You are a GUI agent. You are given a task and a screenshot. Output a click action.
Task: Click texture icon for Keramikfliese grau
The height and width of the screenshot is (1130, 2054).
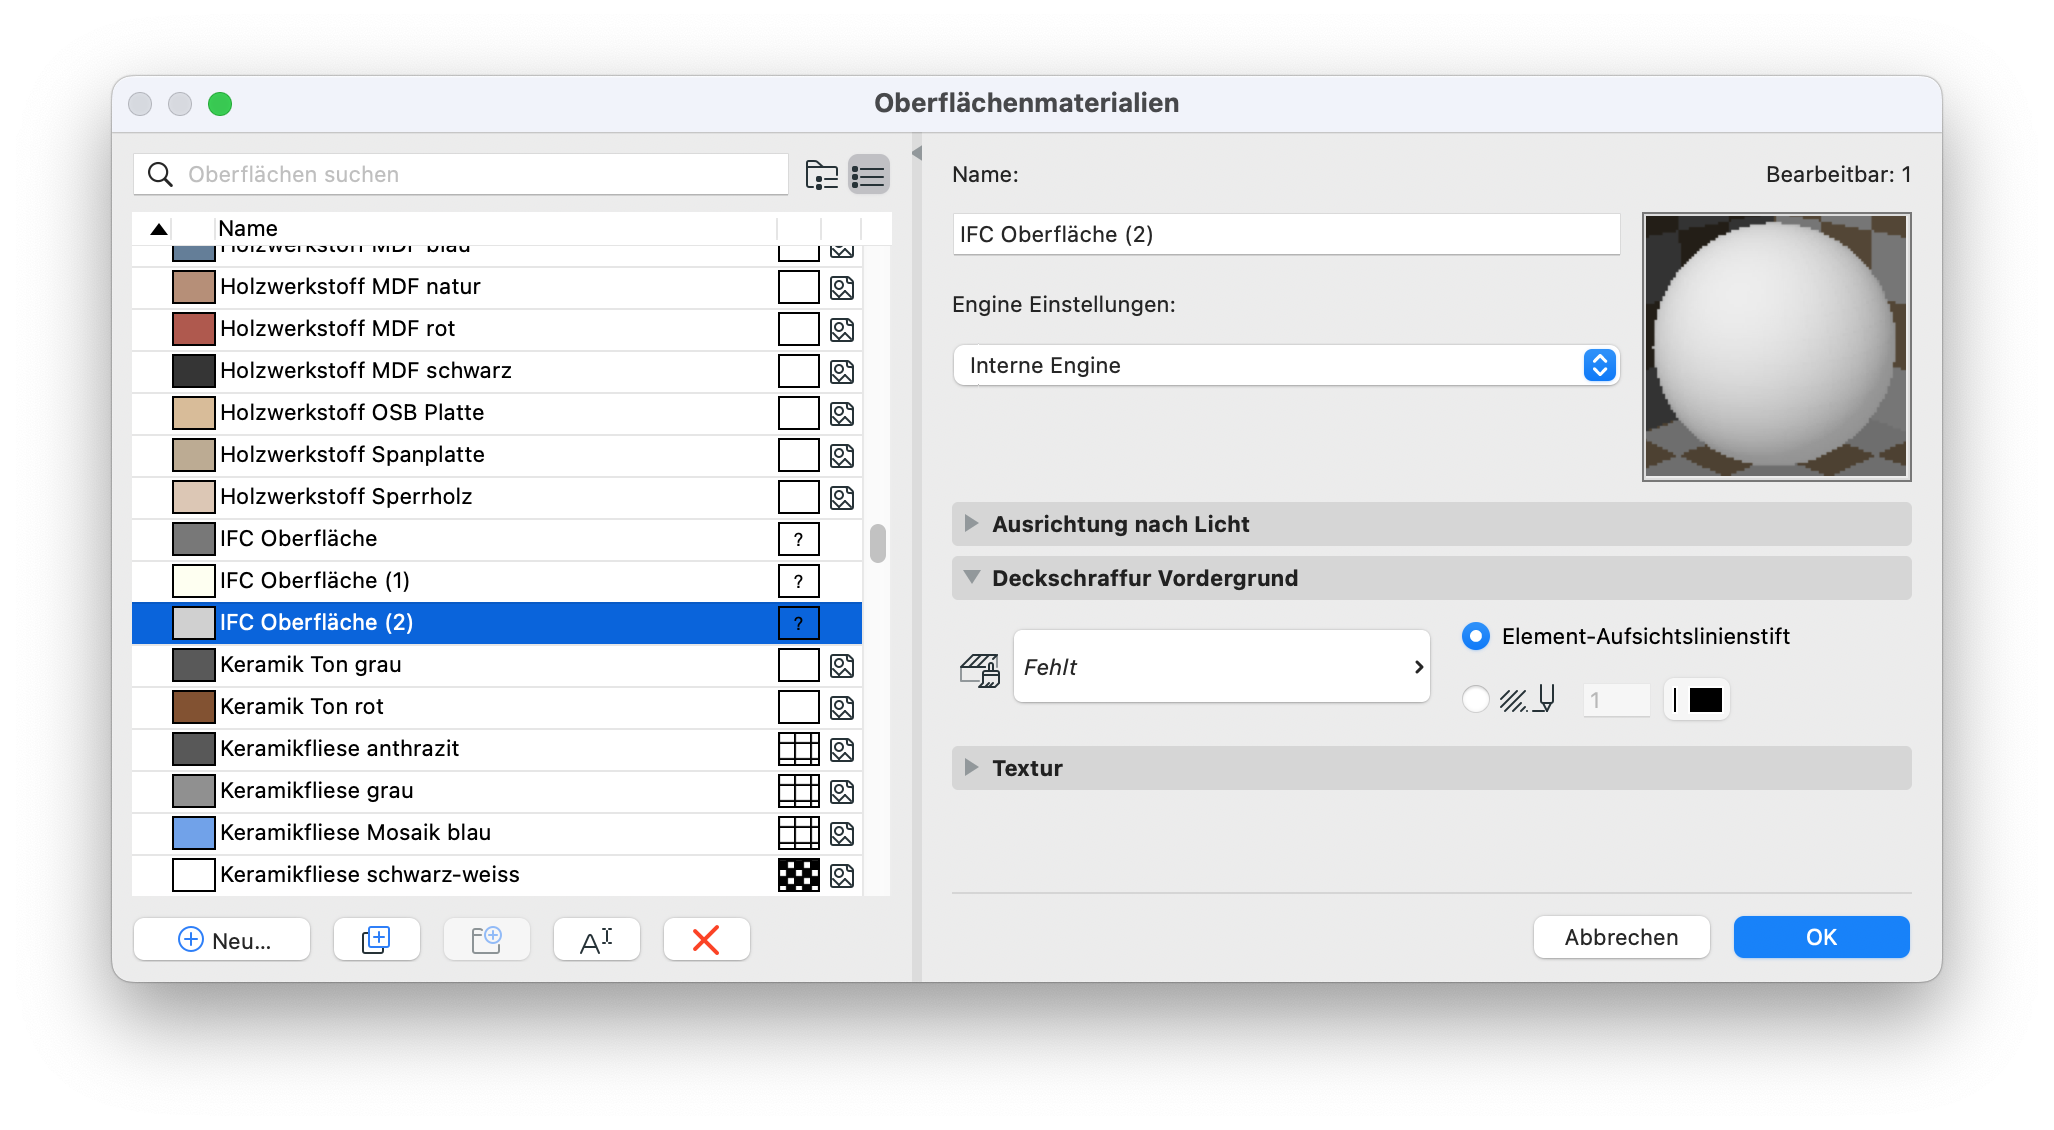(842, 792)
